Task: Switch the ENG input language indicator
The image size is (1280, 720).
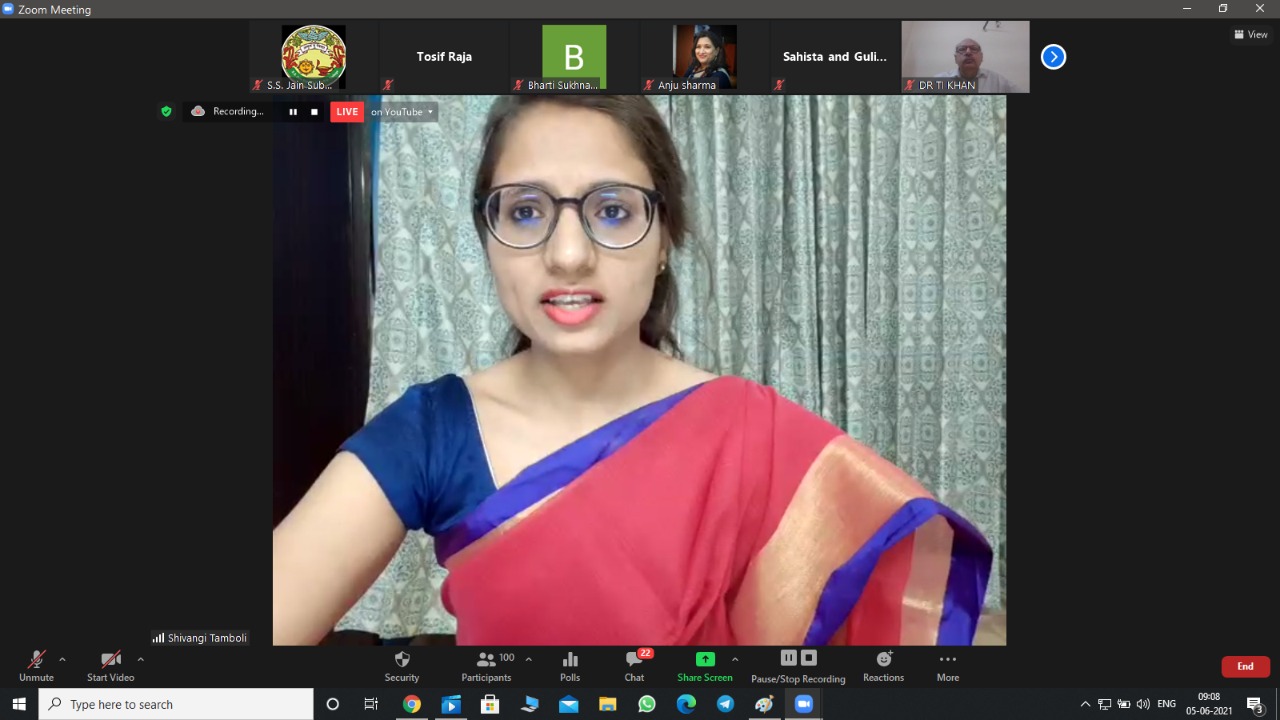Action: [x=1166, y=704]
